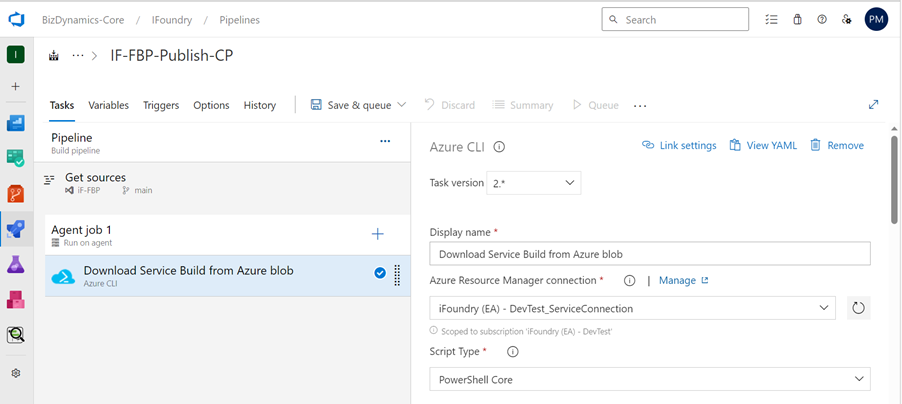
Task: Click the pipeline icon before the breadcrumb ellipsis
Action: coord(54,56)
